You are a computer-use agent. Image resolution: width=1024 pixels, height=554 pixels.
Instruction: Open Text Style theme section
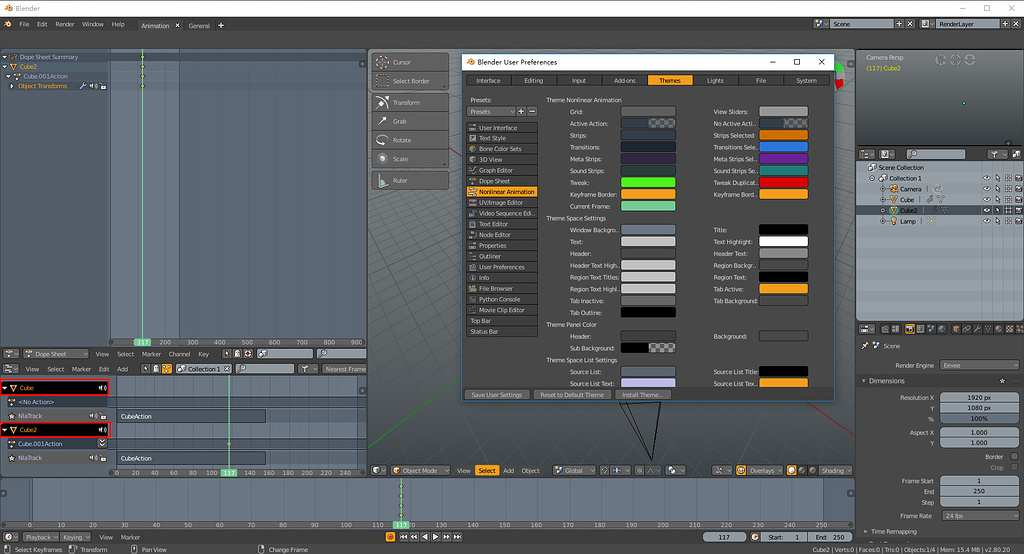[x=502, y=138]
